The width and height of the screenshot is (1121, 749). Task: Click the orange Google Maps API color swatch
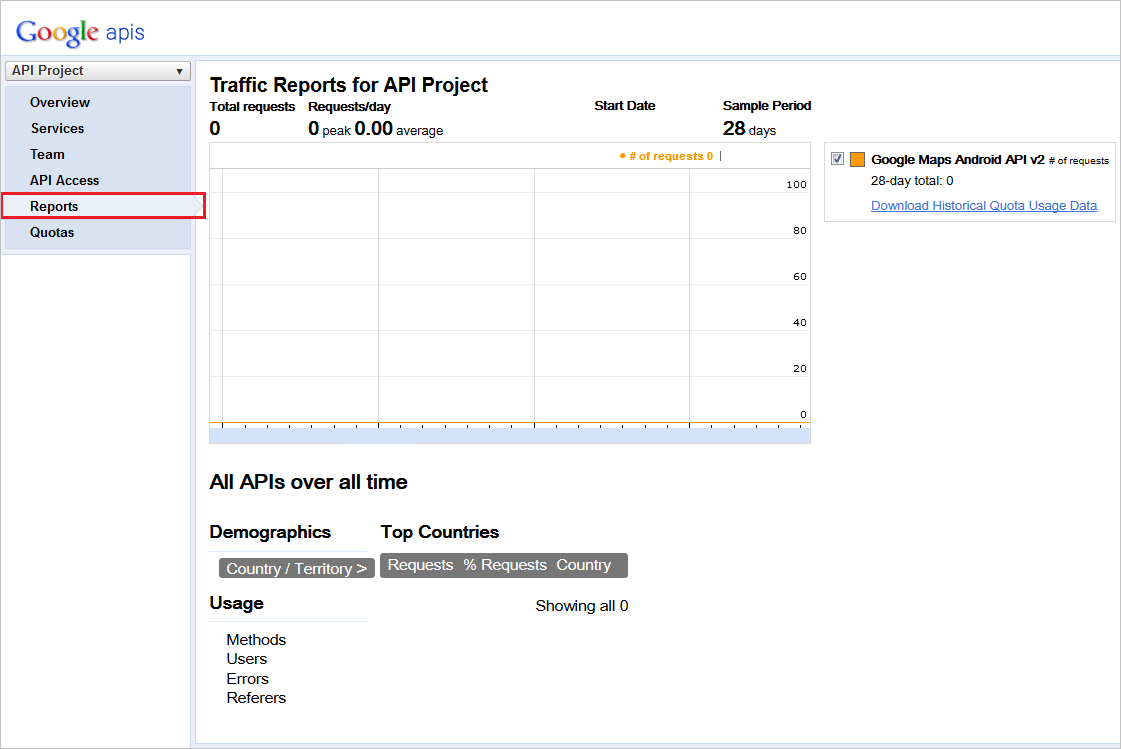point(857,159)
